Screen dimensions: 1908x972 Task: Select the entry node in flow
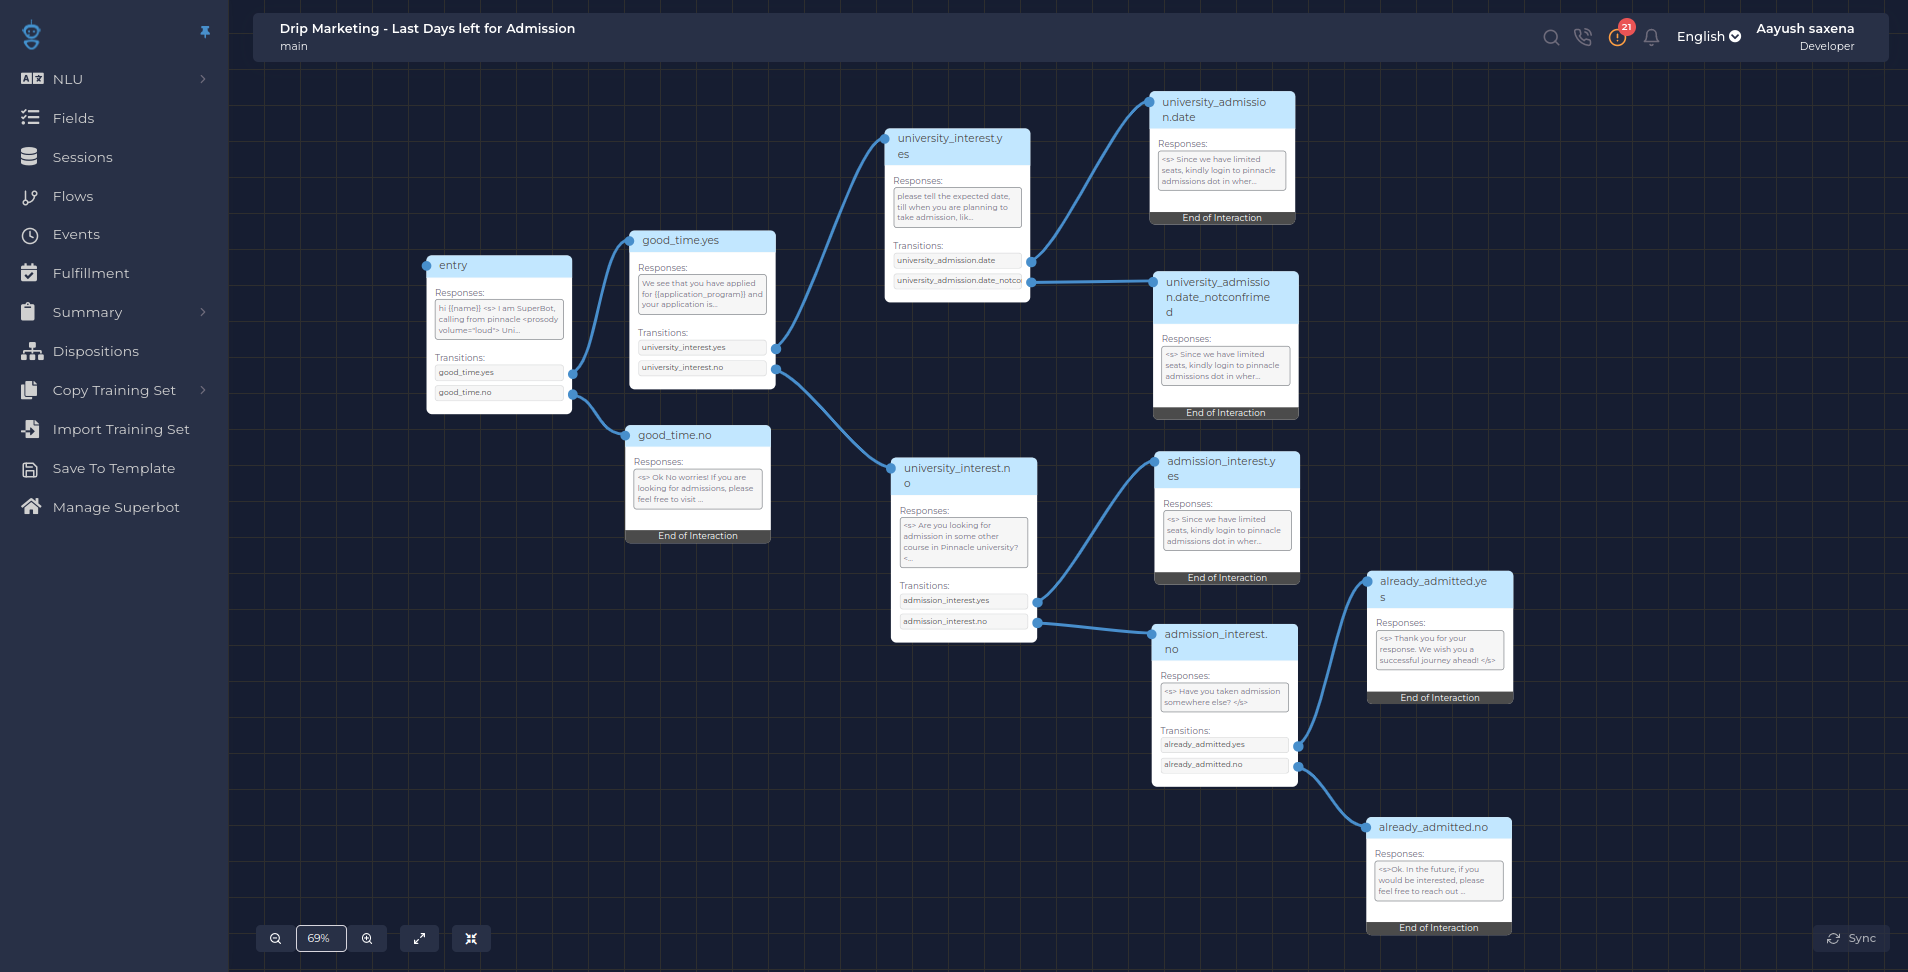click(x=499, y=266)
